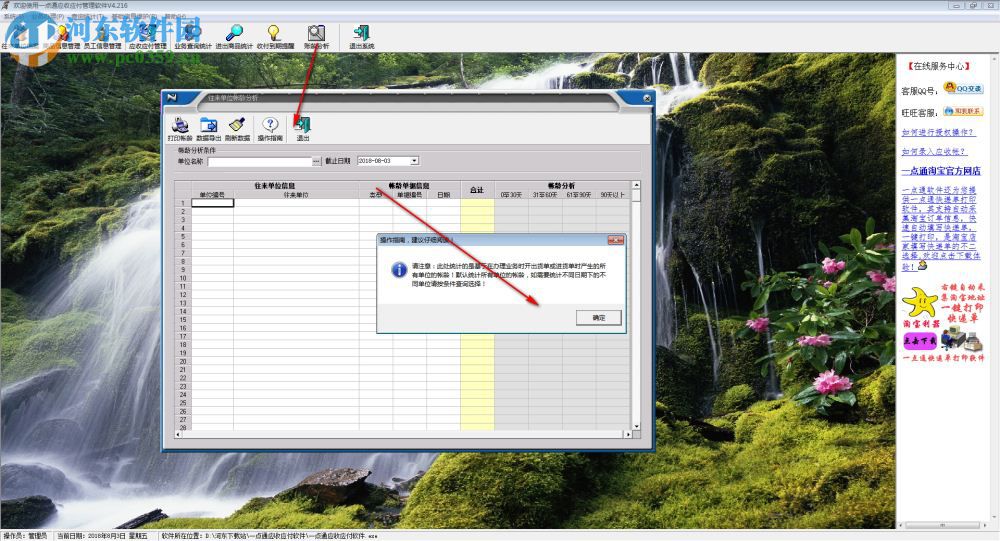Close the 往来单位帐龄分析 window
This screenshot has width=1000, height=541.
pos(647,98)
